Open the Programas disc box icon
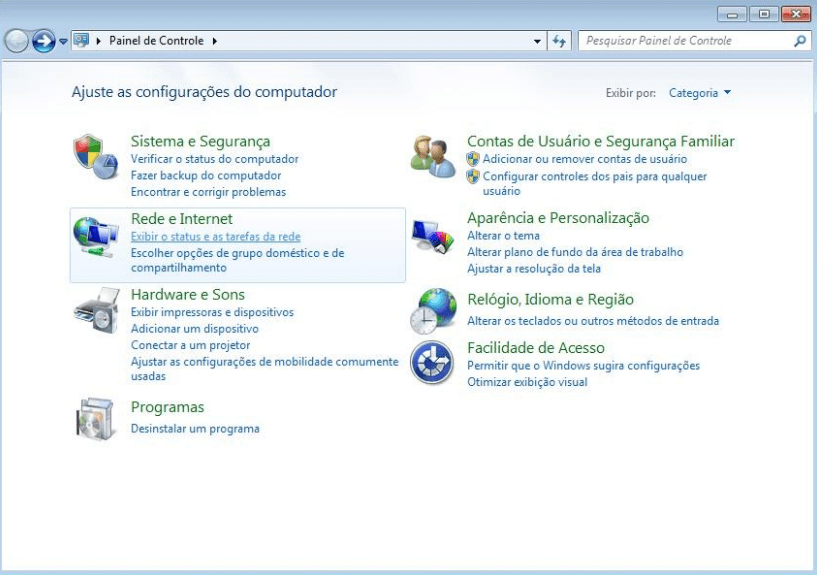The image size is (817, 575). 95,419
